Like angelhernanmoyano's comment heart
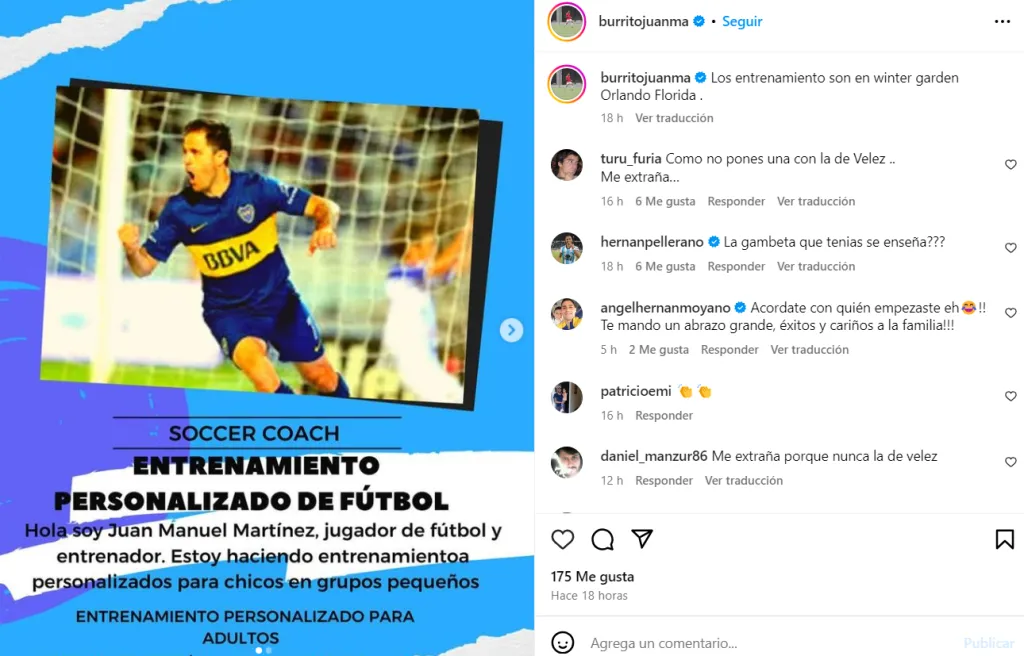This screenshot has width=1024, height=656. point(1010,313)
